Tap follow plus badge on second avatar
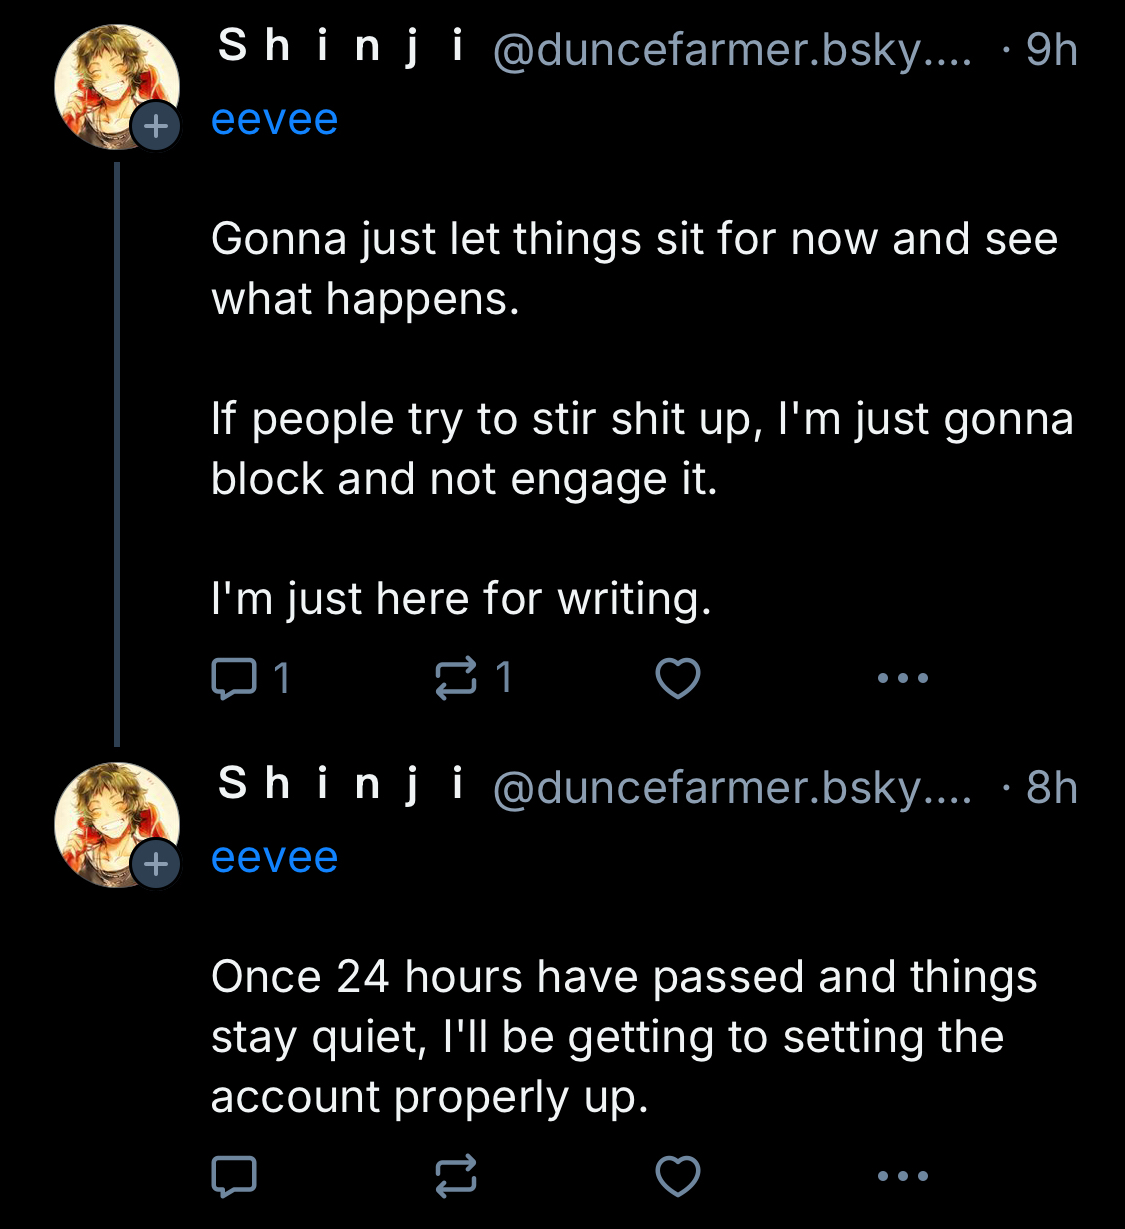Screen dimensions: 1125x1229 click(156, 864)
